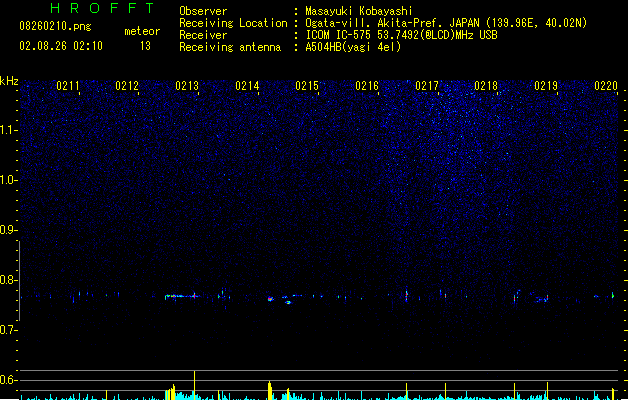This screenshot has width=629, height=400.
Task: Click the 0220 time marker
Action: (606, 86)
